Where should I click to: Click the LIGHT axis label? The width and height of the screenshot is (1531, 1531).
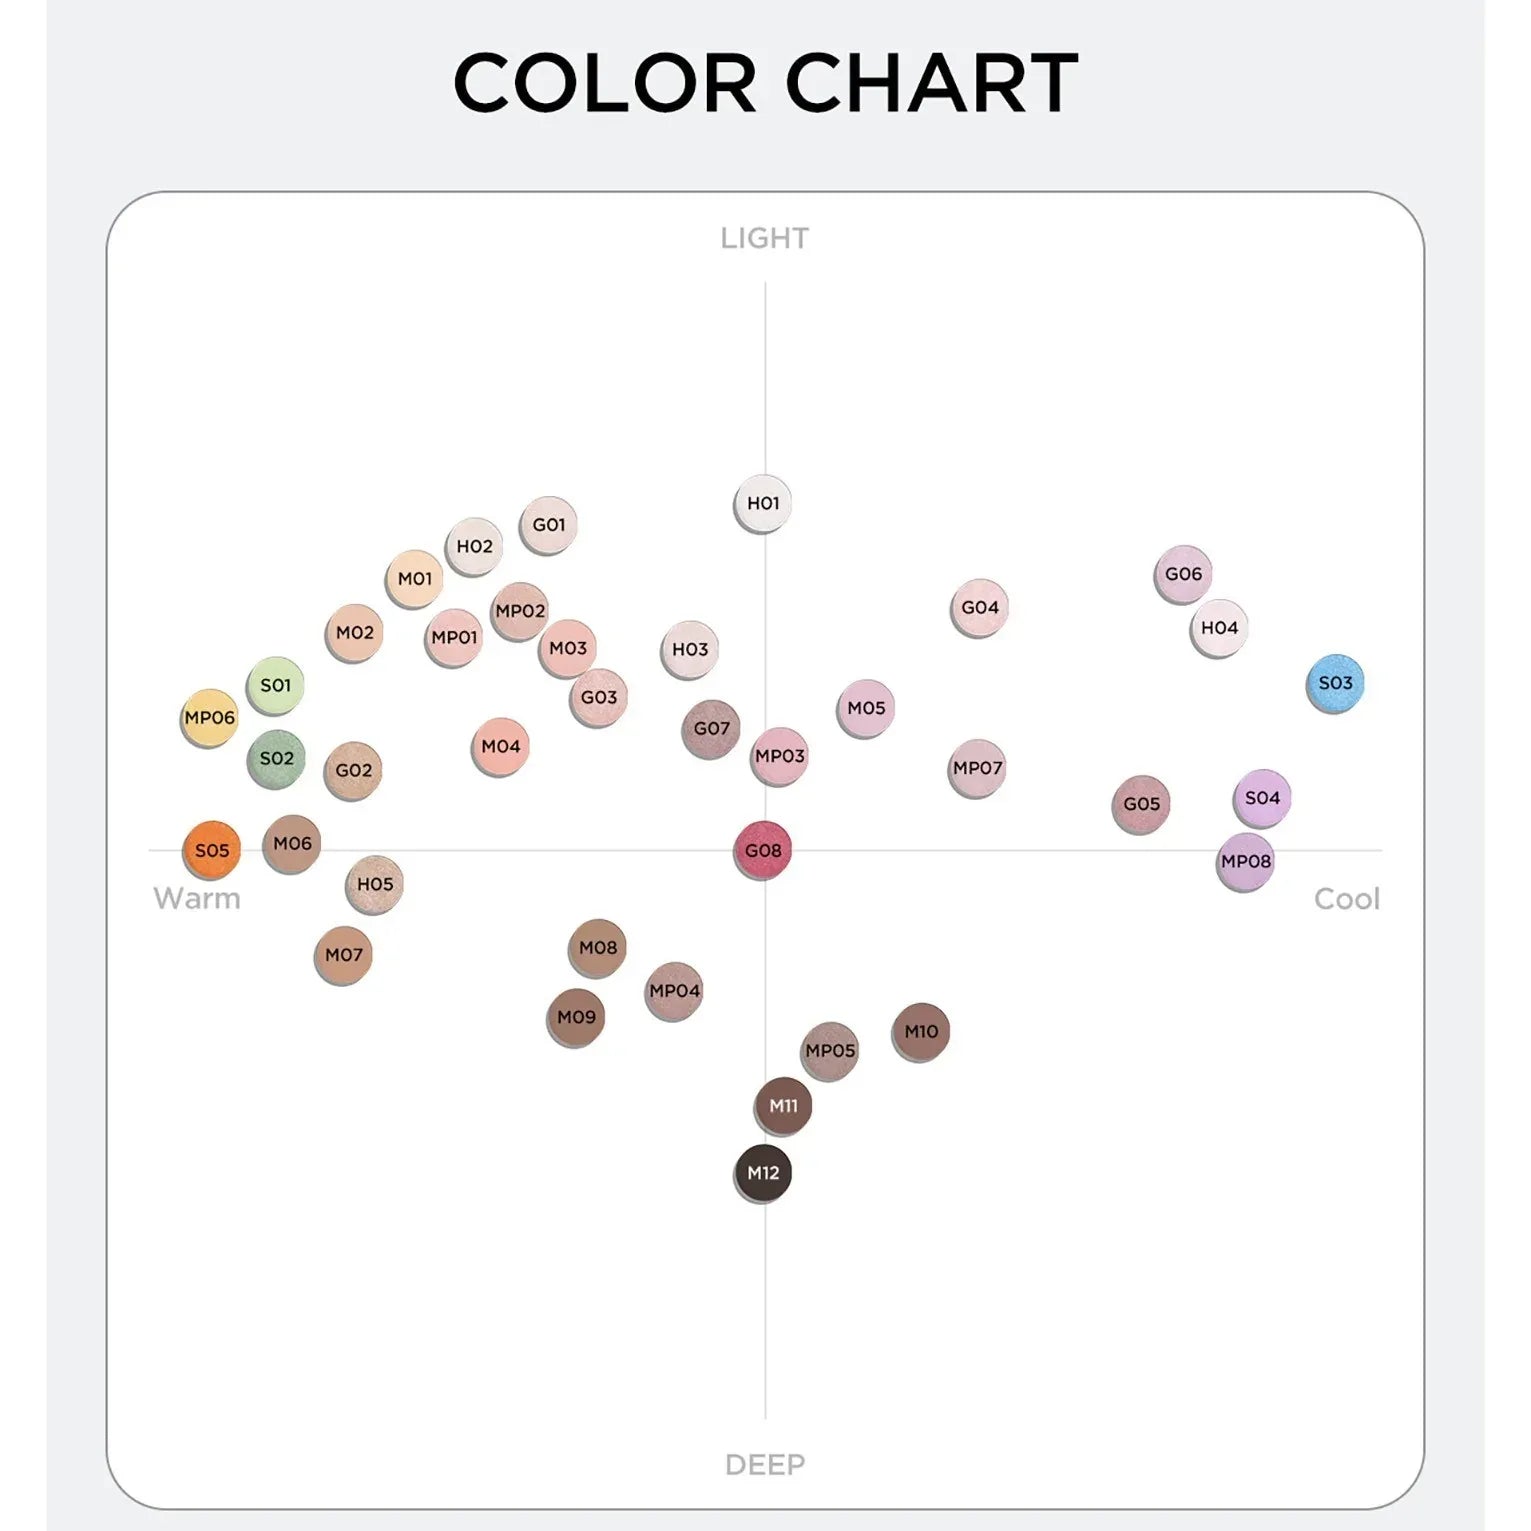click(x=765, y=238)
